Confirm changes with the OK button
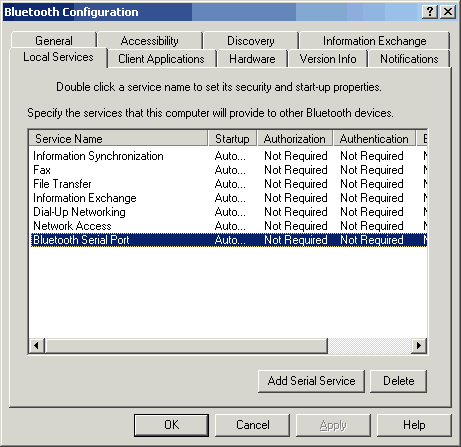Screen dimensions: 461x447 [x=172, y=425]
